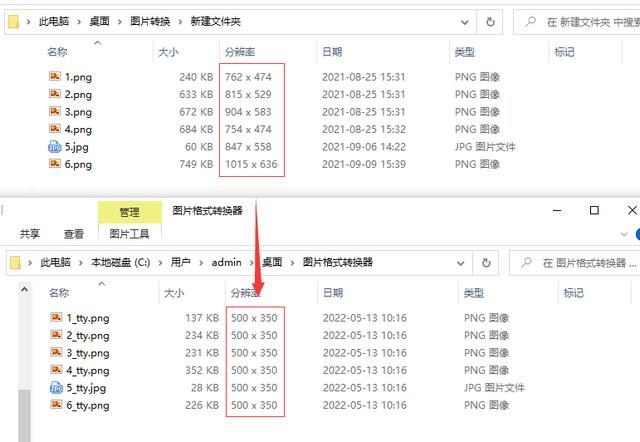Sort top window by 大小 column
The width and height of the screenshot is (640, 442).
coord(168,52)
